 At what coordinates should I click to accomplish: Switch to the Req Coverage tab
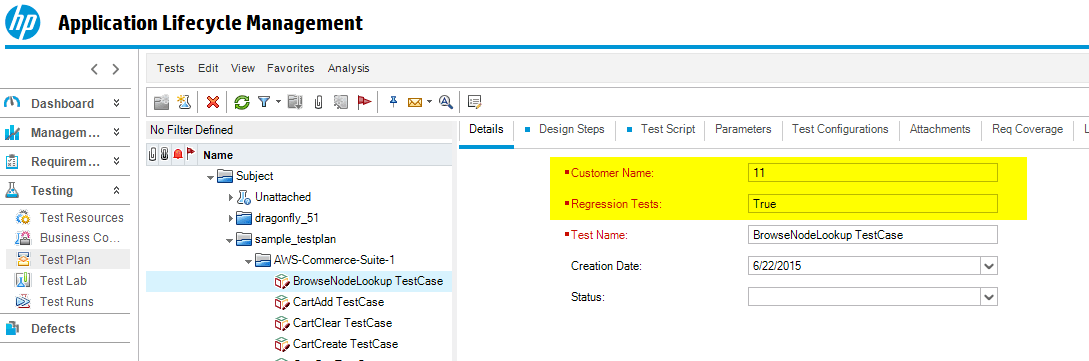[1028, 129]
